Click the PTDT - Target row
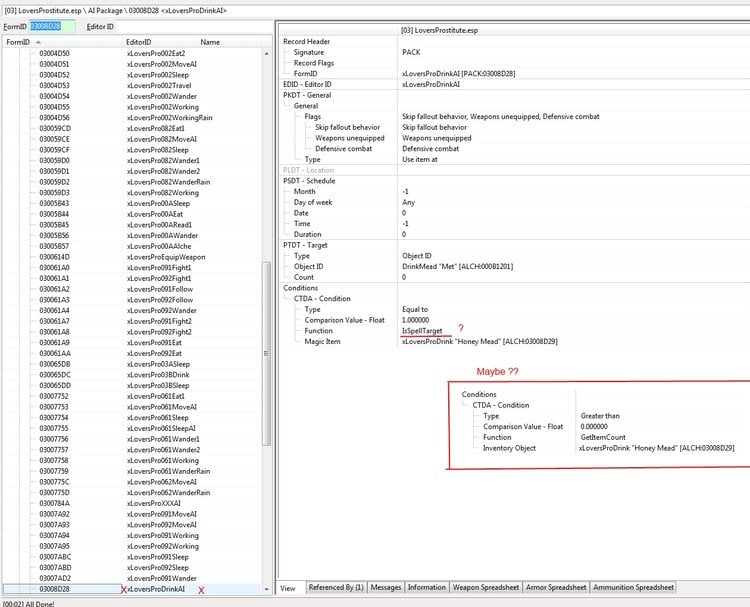 (x=305, y=245)
